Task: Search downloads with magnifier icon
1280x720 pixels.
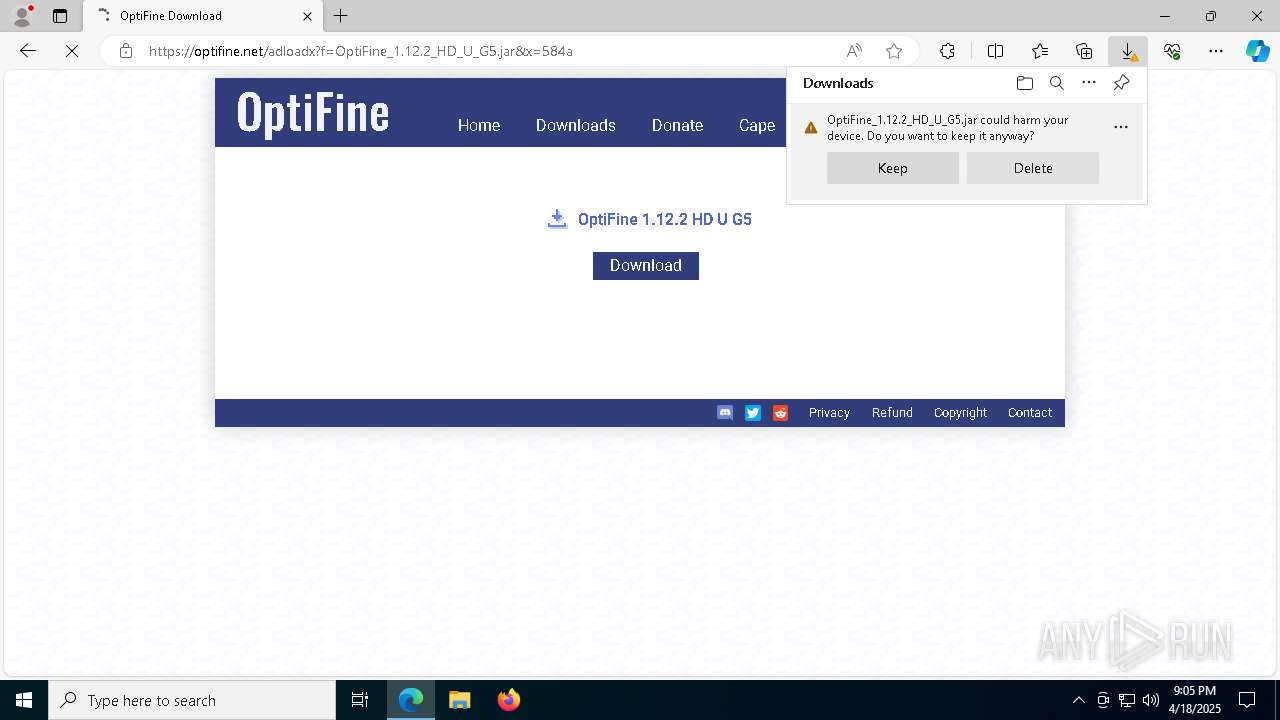Action: click(x=1056, y=83)
